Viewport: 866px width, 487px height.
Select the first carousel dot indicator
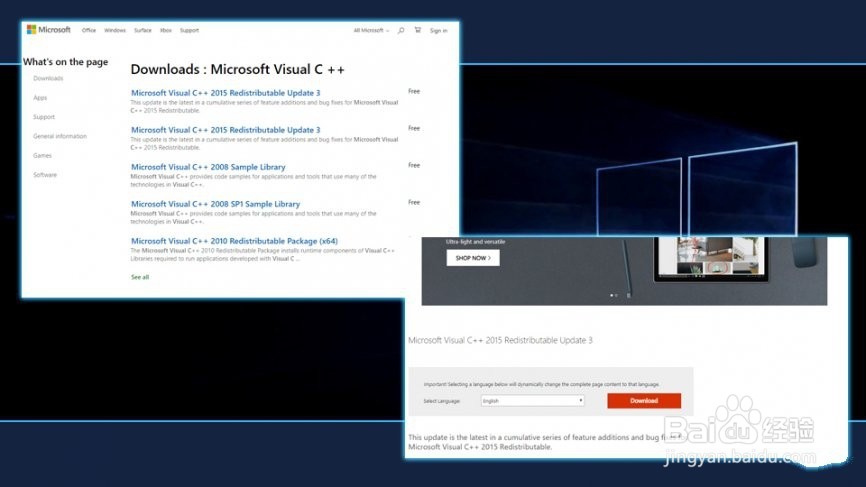tap(611, 295)
